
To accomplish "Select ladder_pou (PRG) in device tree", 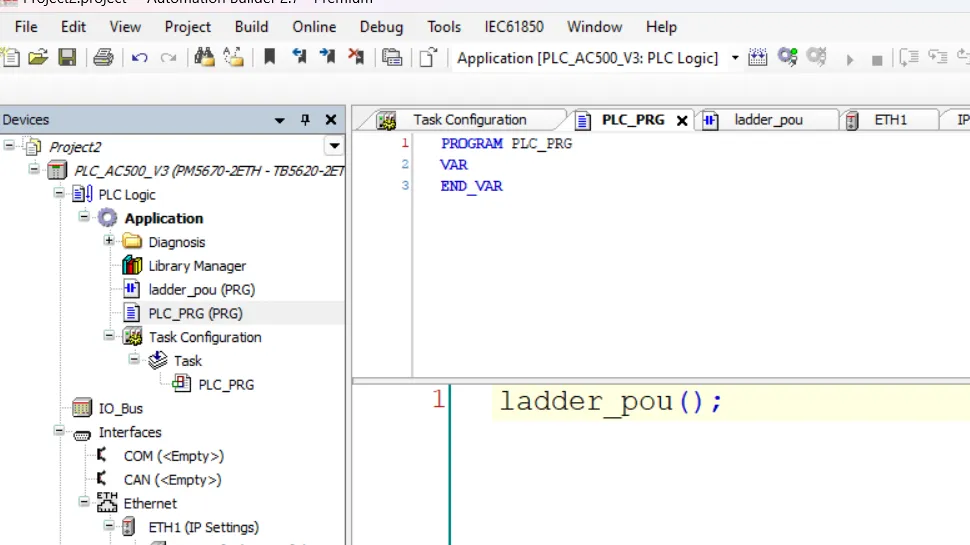I will click(x=201, y=290).
